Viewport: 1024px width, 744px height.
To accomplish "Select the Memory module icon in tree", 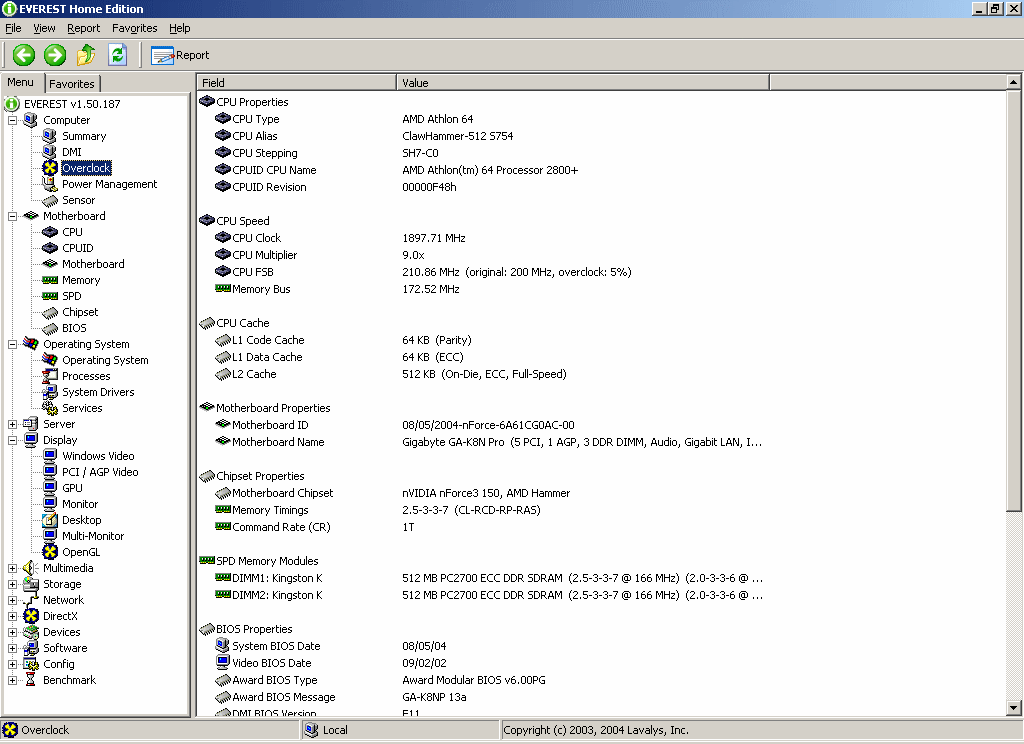I will pos(50,280).
